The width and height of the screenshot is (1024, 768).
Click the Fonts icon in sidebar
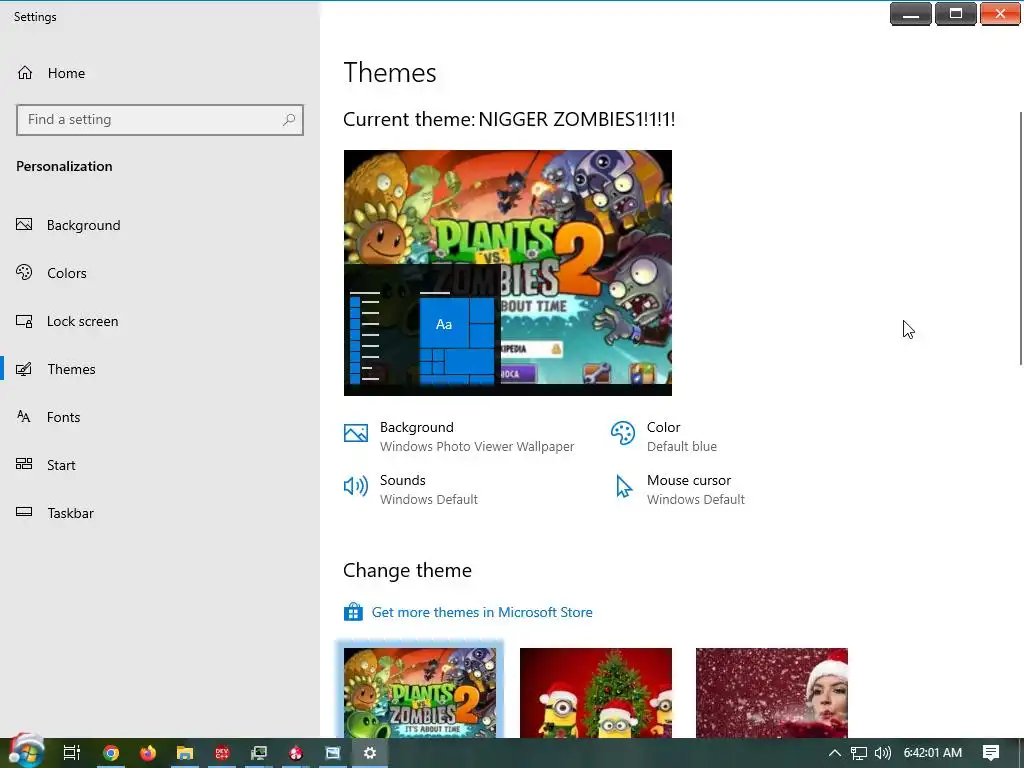[24, 417]
